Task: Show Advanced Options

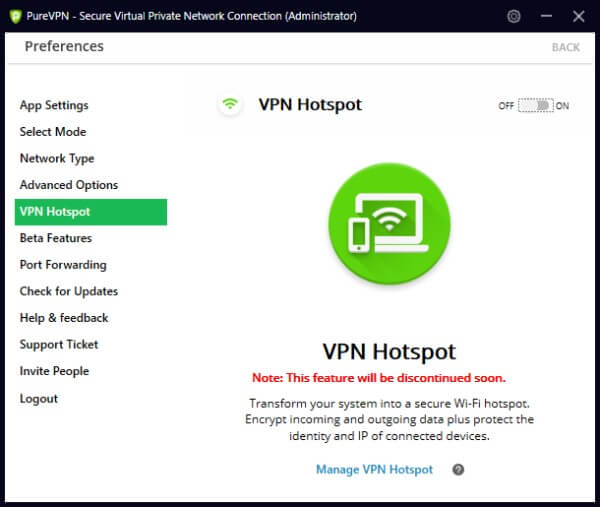Action: tap(69, 185)
